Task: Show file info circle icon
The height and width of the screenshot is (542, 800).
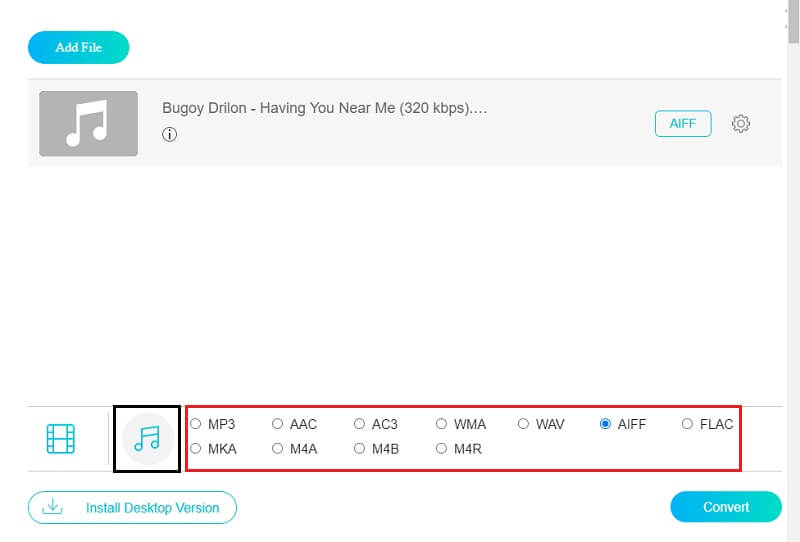Action: [x=169, y=134]
